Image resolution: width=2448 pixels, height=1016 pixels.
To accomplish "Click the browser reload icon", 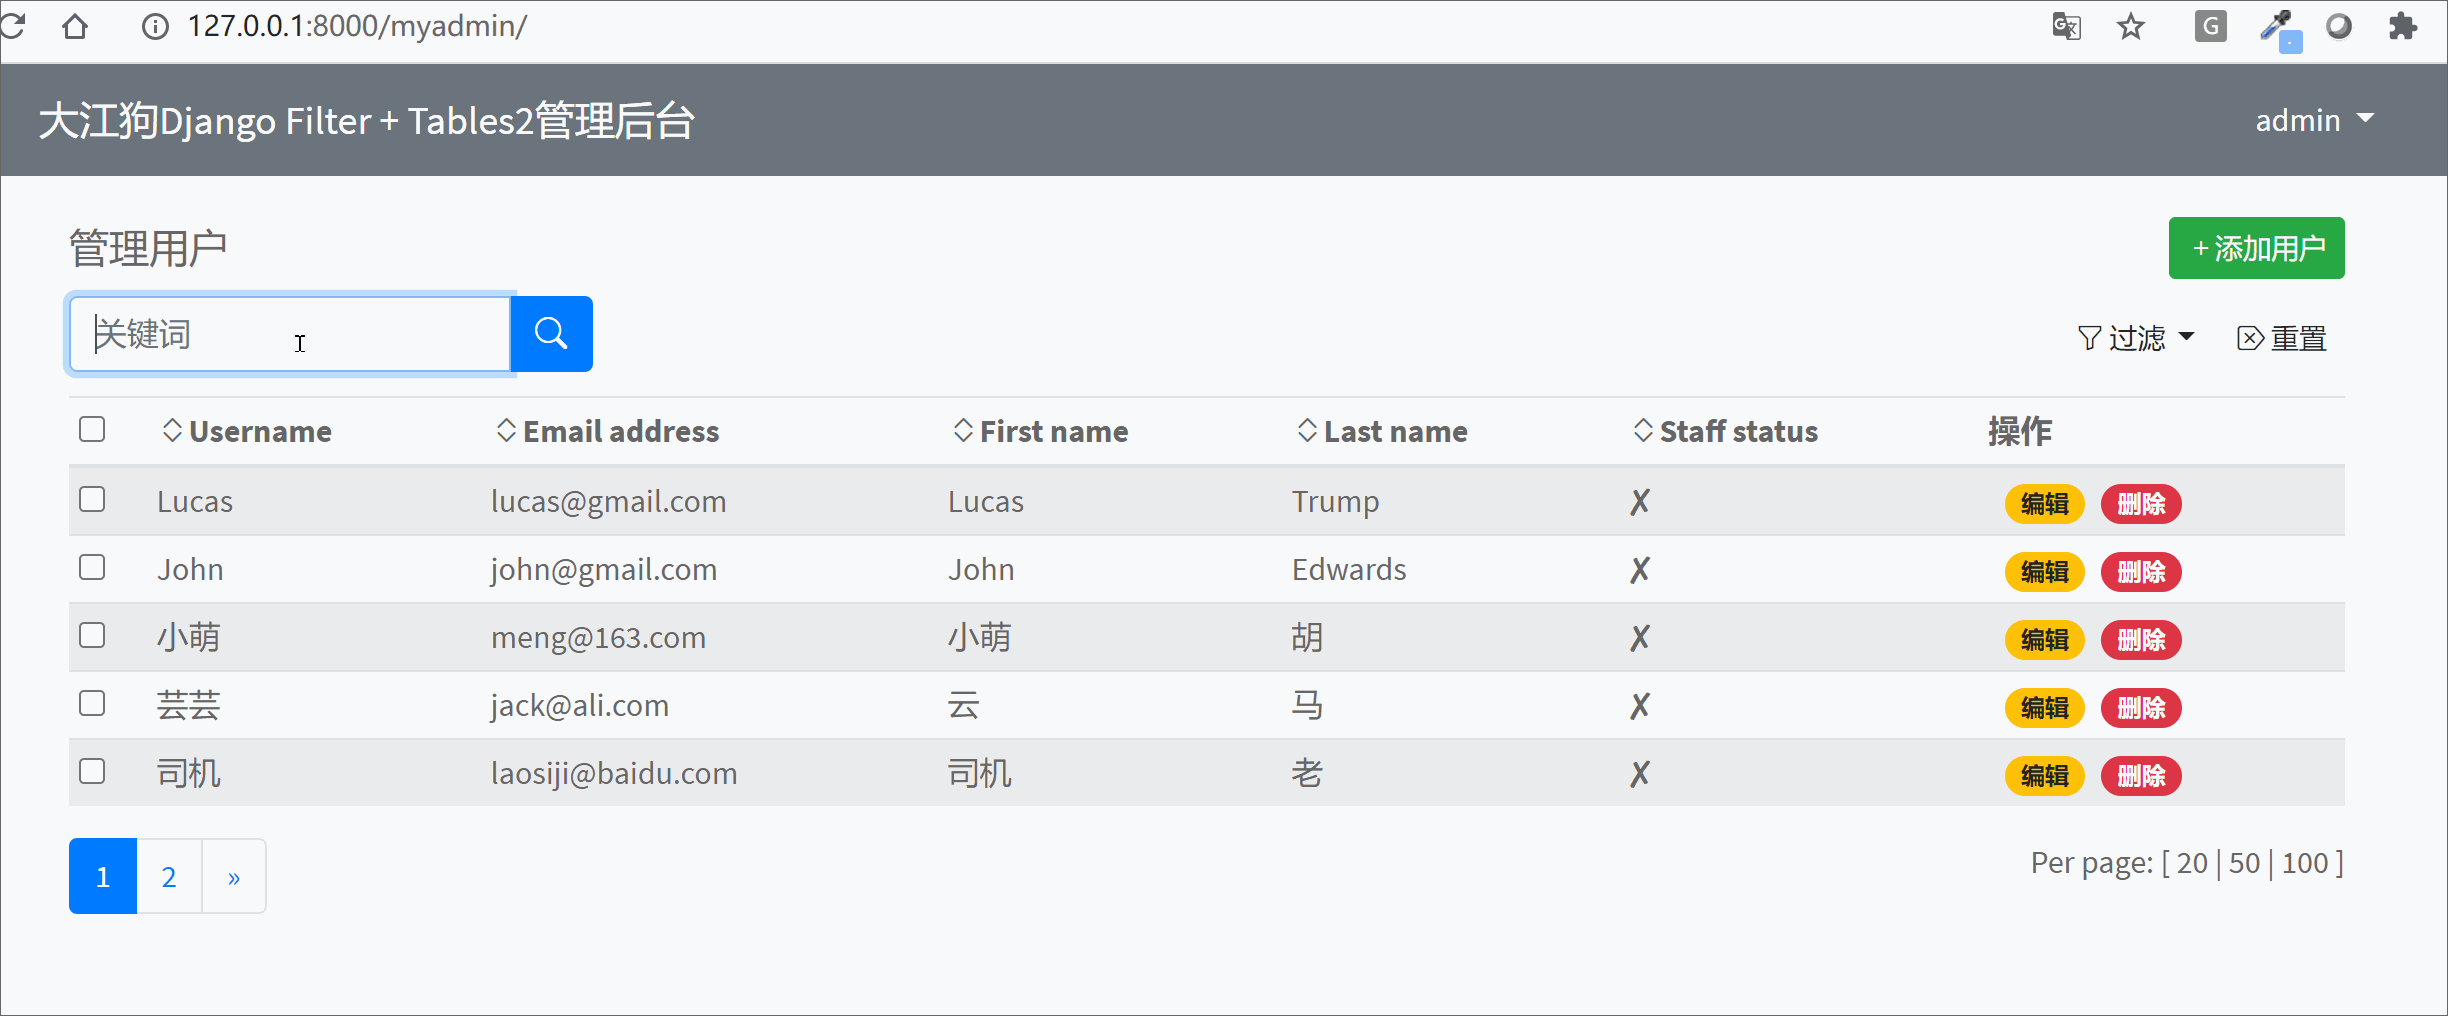I will pyautogui.click(x=13, y=26).
